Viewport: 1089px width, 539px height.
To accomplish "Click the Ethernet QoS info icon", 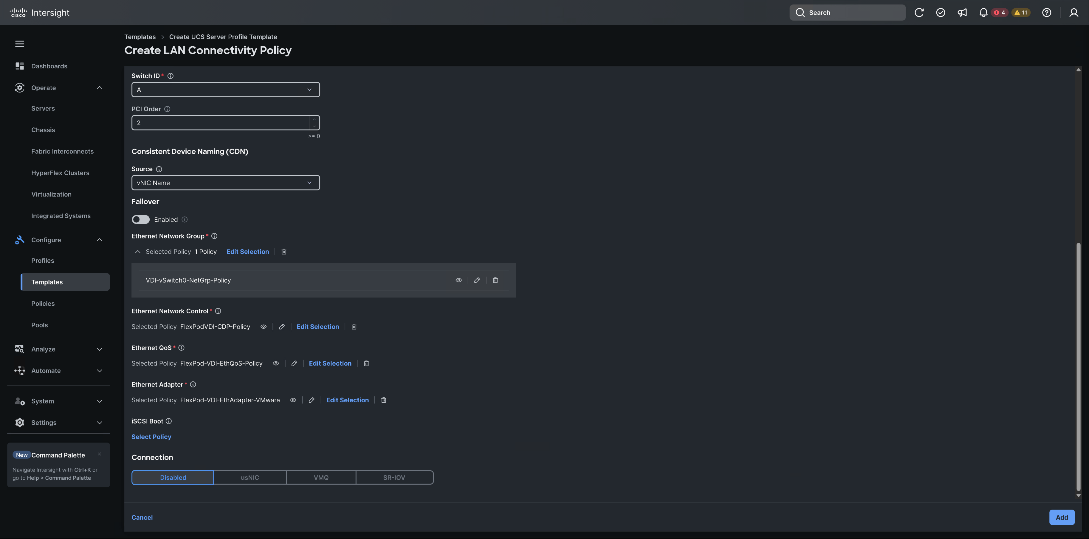I will pyautogui.click(x=181, y=347).
